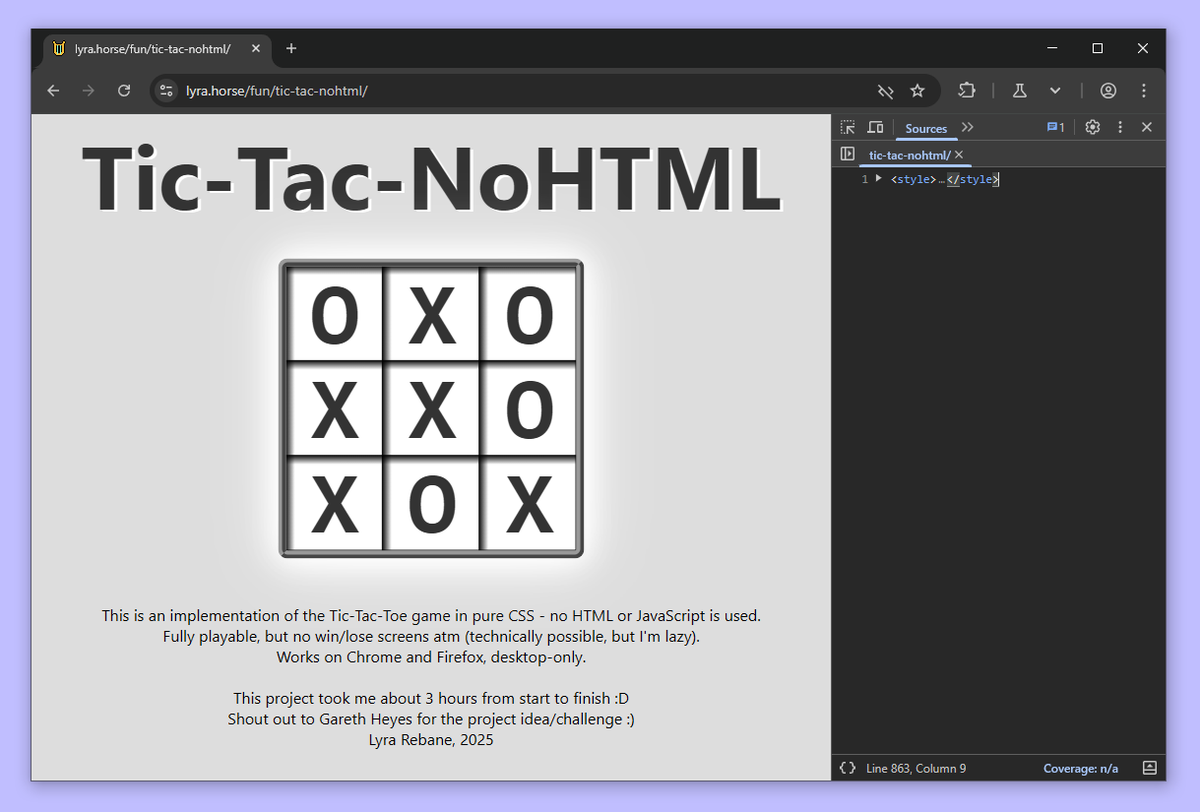Reload the page with the refresh icon
This screenshot has height=812, width=1200.
click(124, 91)
